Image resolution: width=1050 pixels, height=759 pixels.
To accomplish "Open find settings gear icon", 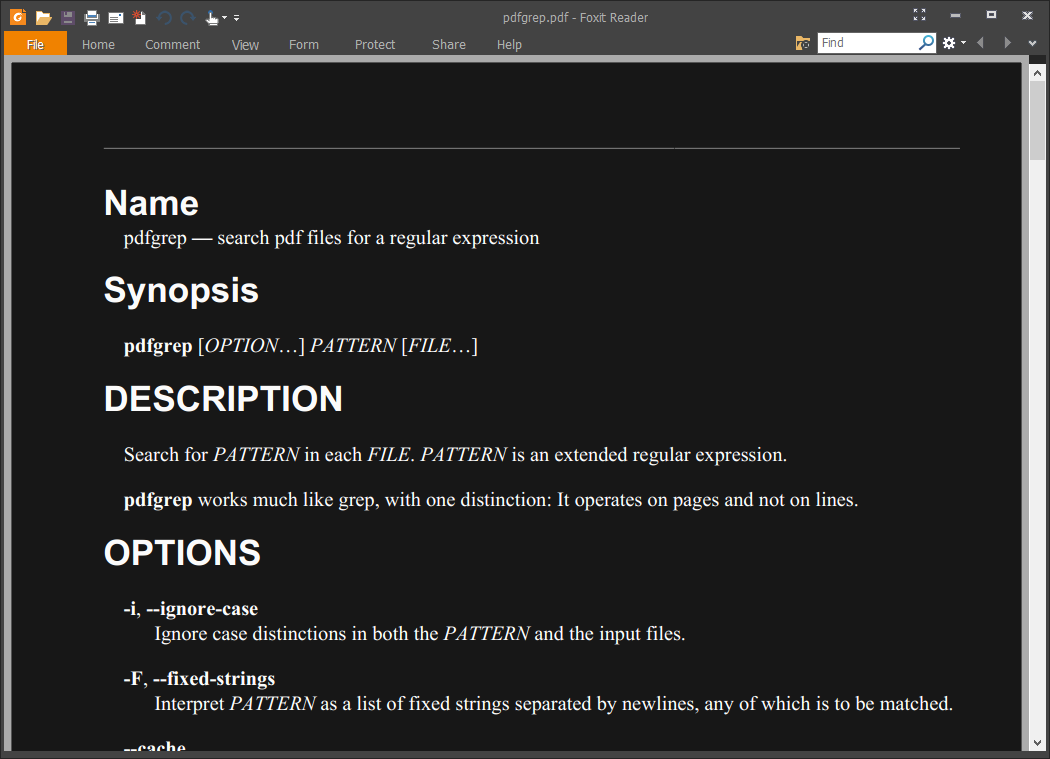I will [949, 43].
